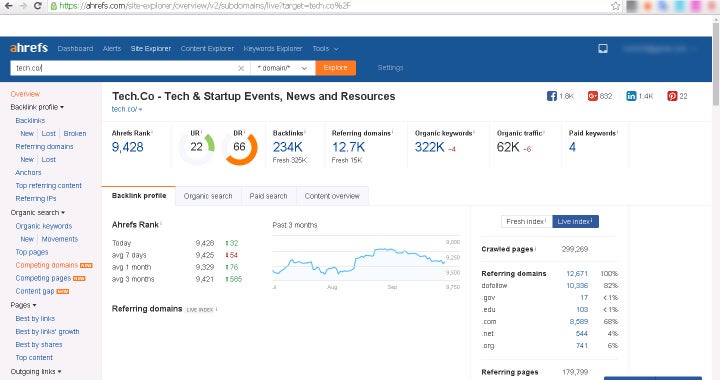Open Movements sidebar link
Viewport: 720px width, 380px height.
tap(60, 239)
